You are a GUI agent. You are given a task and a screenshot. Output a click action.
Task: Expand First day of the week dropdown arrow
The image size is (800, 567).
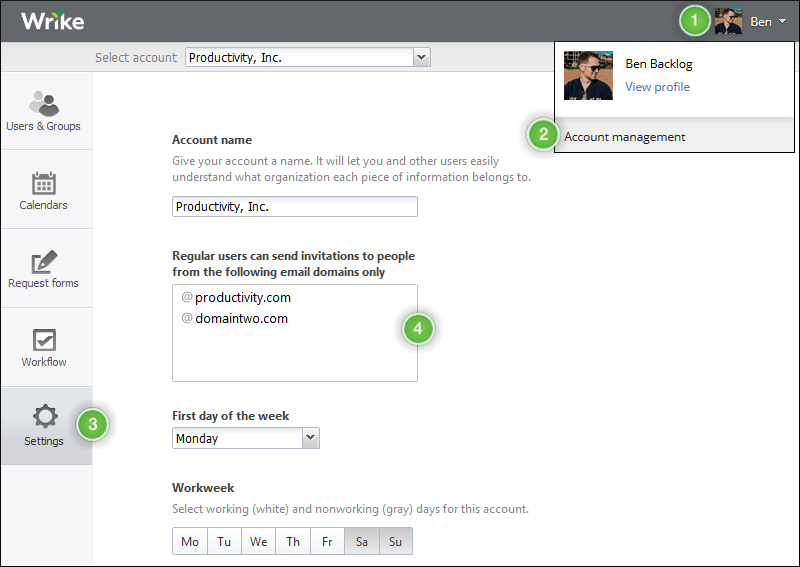coord(311,438)
